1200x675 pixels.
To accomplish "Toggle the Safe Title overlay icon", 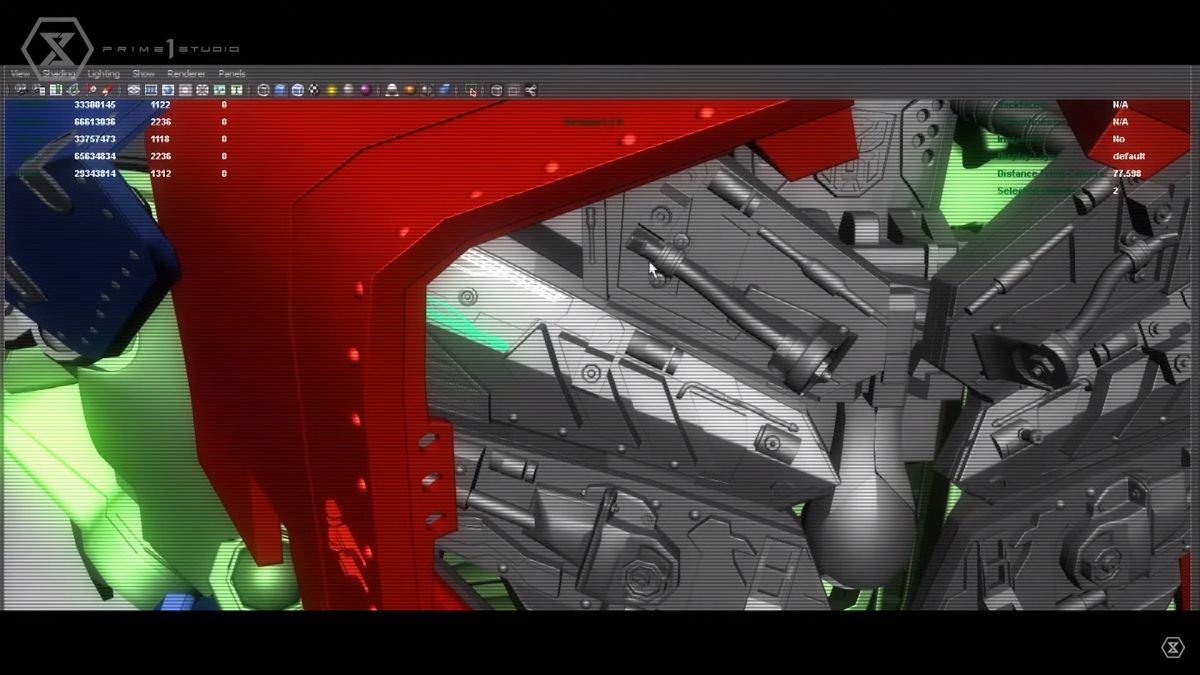I will (x=236, y=90).
